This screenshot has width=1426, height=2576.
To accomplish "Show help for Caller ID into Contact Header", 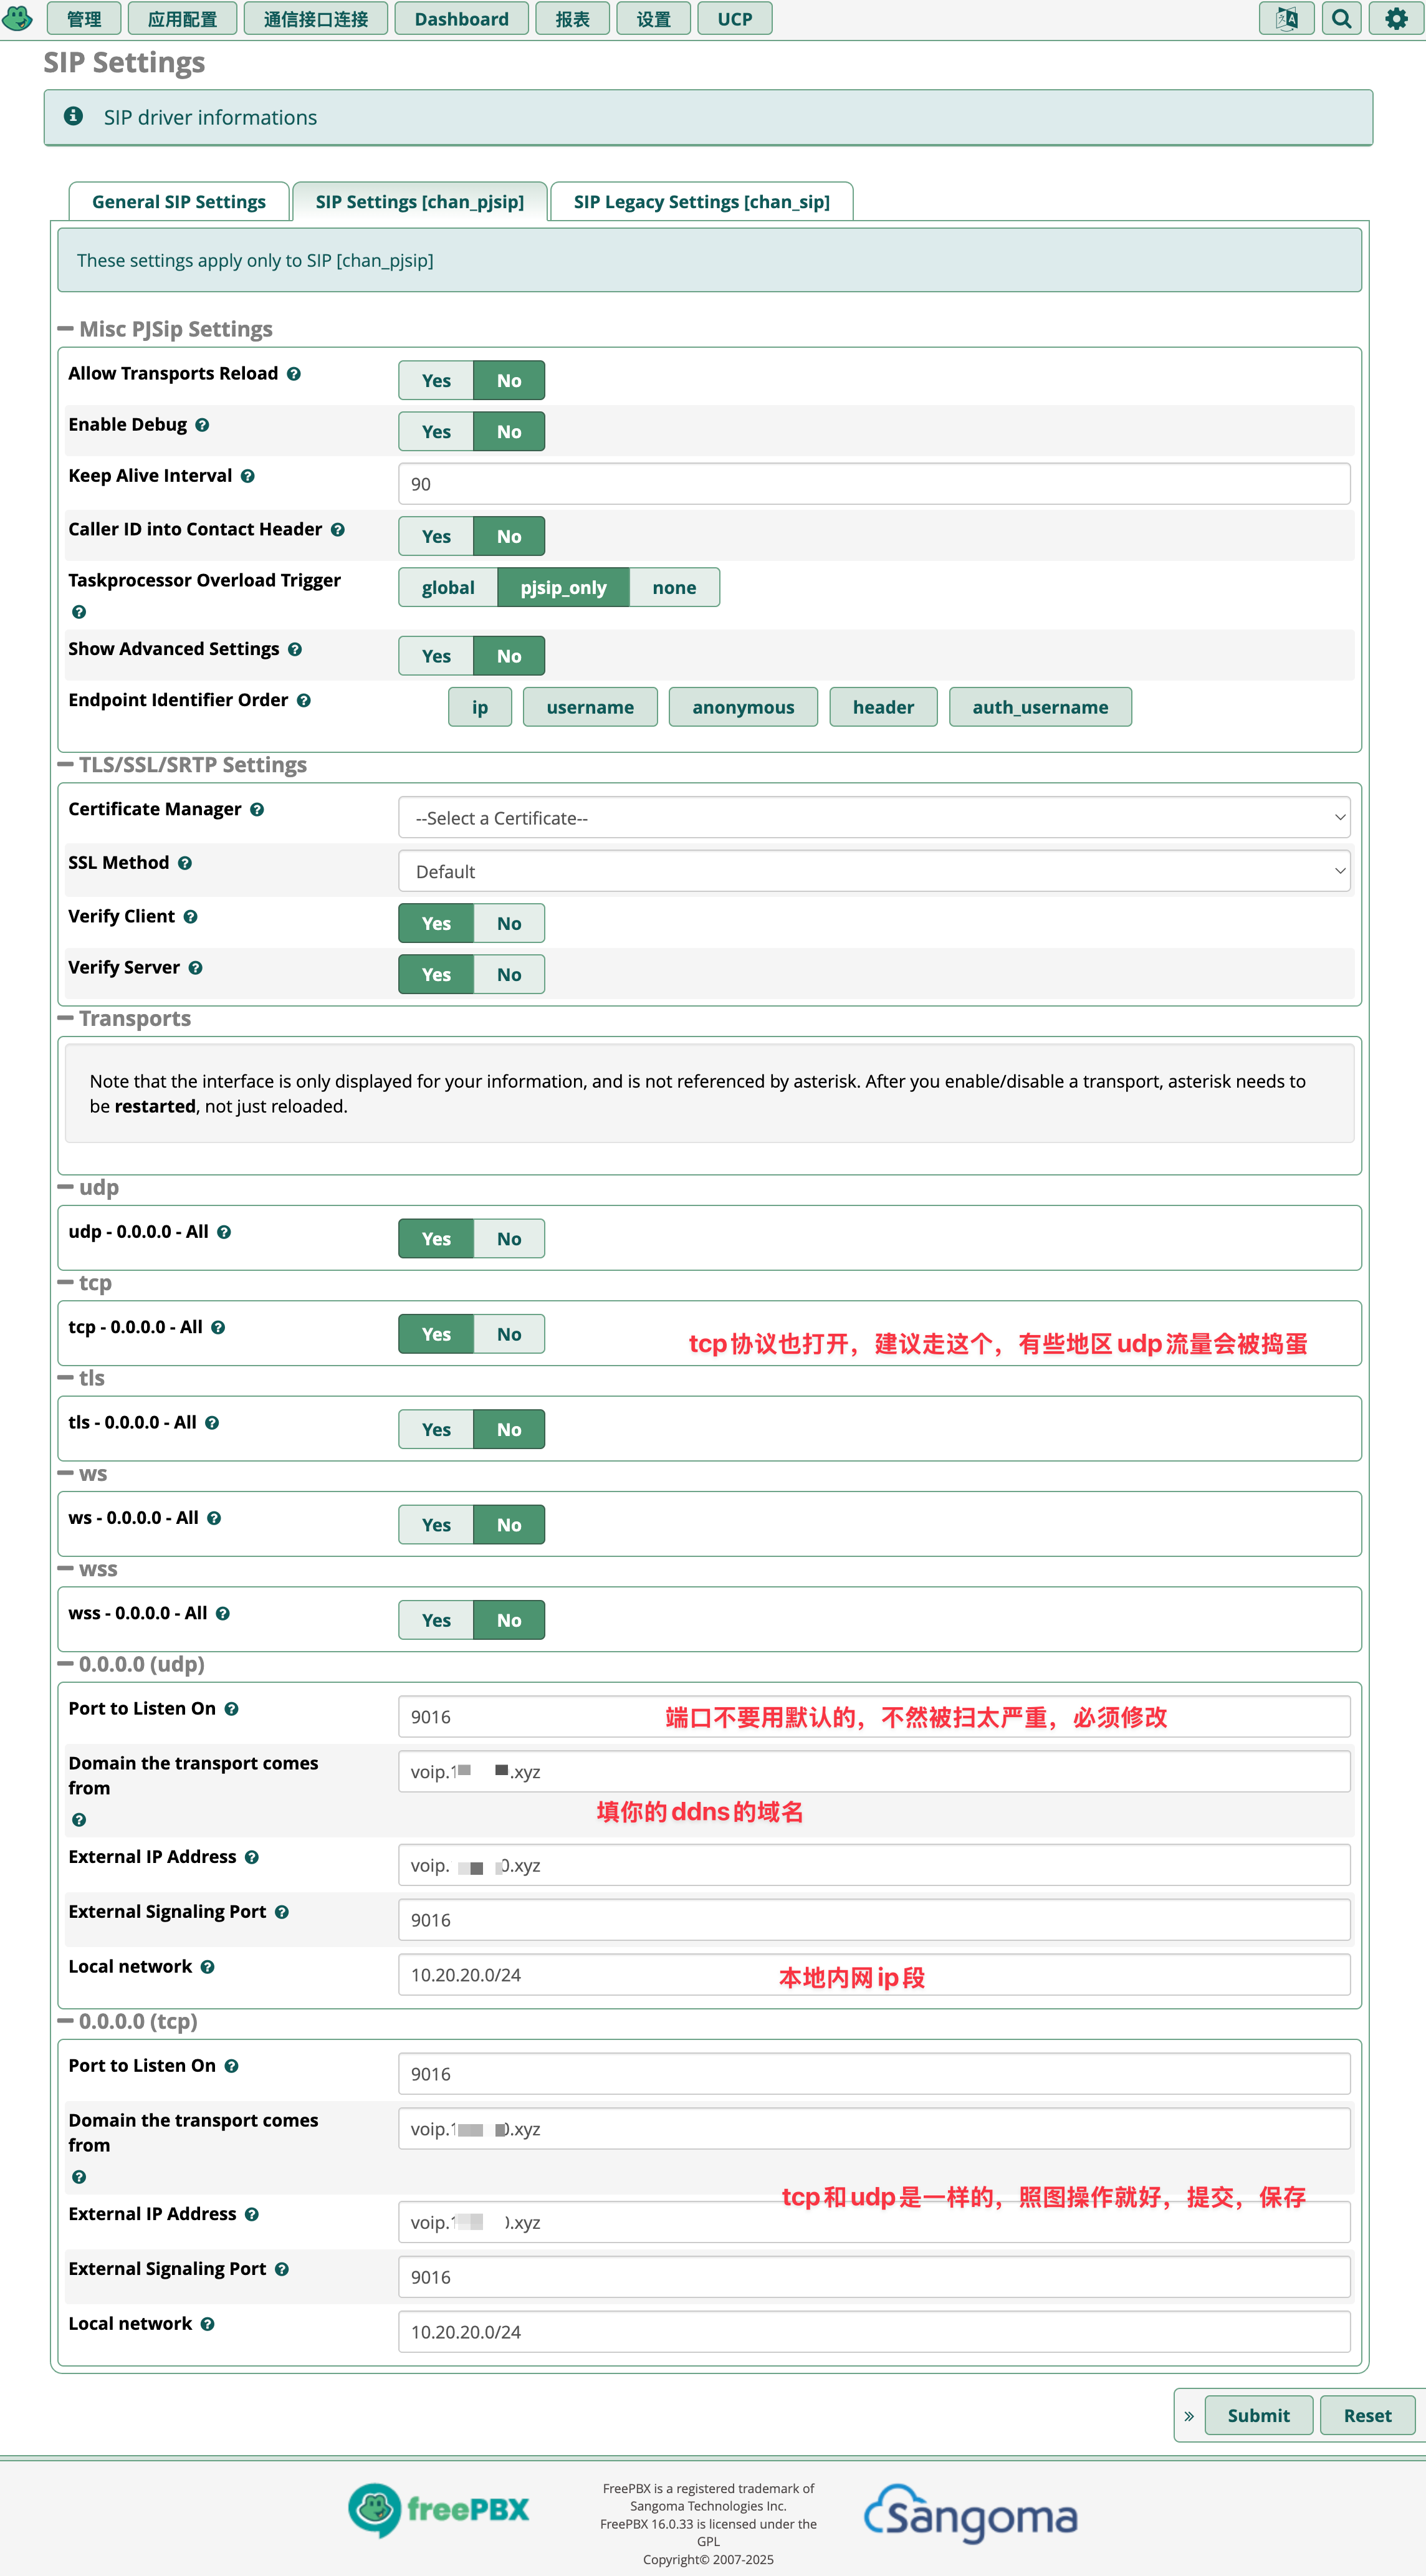I will (338, 530).
